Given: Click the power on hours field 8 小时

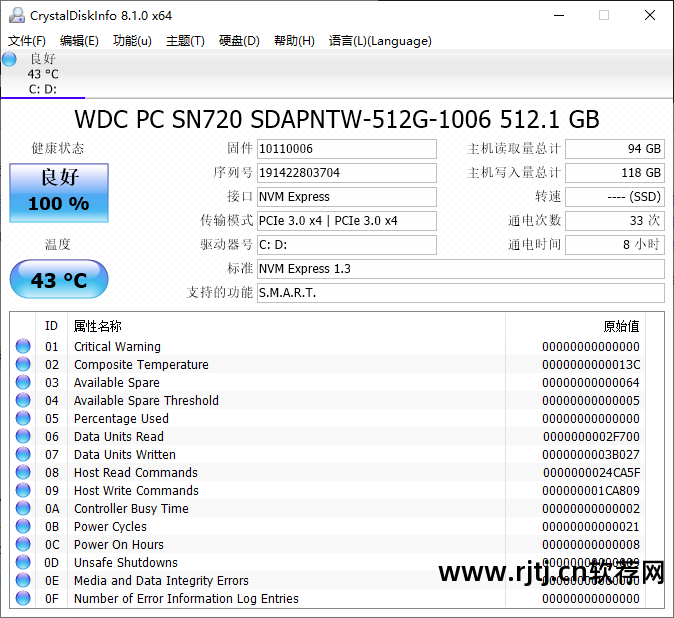Looking at the screenshot, I should (615, 245).
